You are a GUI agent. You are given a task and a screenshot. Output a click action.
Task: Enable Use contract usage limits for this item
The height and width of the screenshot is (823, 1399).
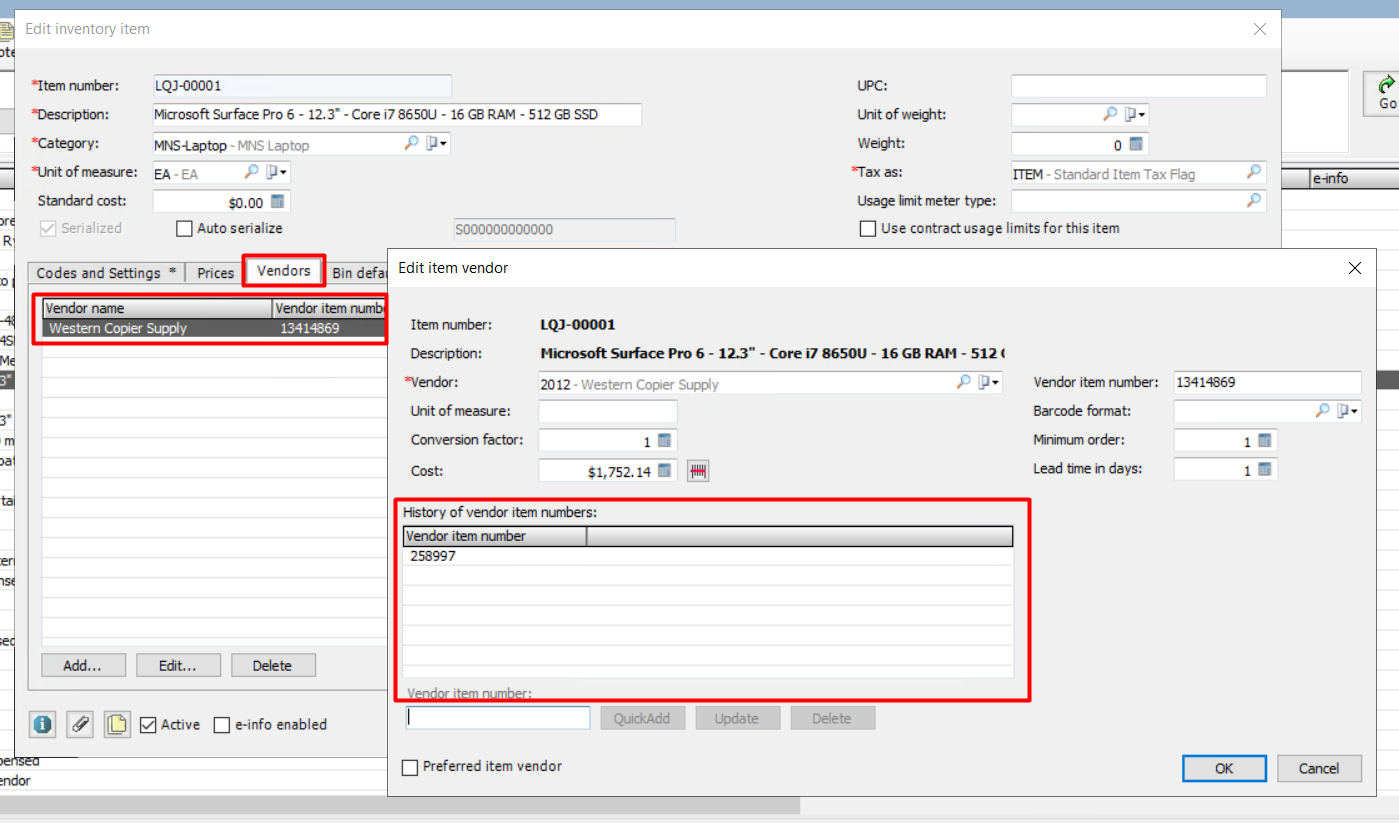(868, 229)
